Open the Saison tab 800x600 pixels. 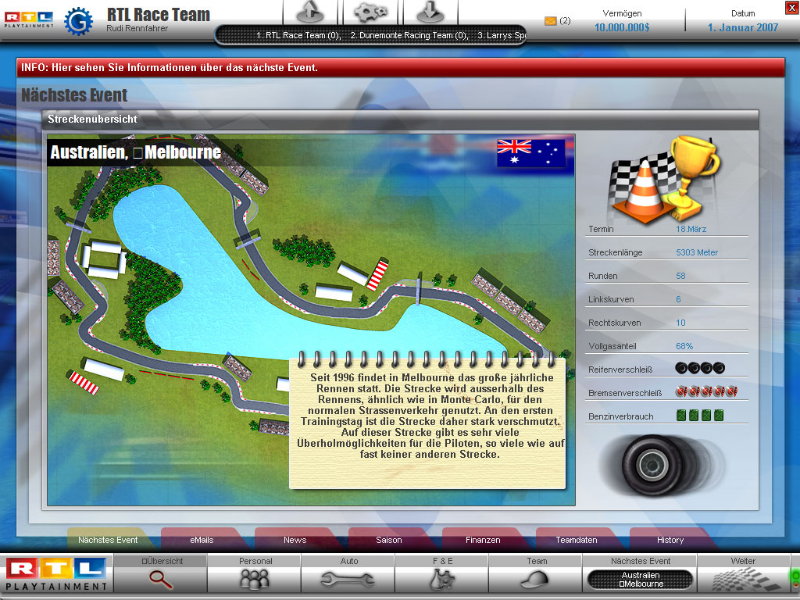389,539
